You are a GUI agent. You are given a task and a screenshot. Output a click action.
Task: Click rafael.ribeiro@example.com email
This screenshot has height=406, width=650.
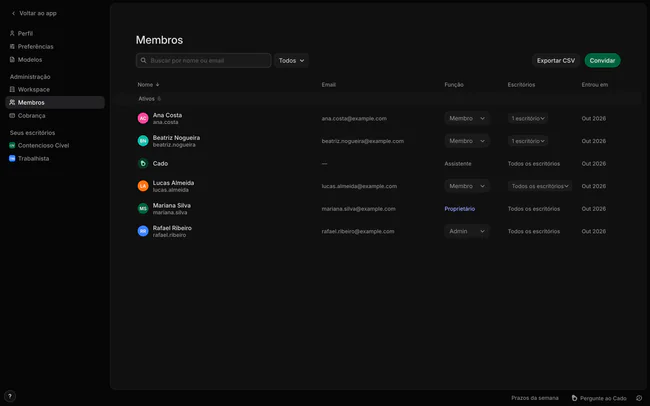click(x=358, y=231)
